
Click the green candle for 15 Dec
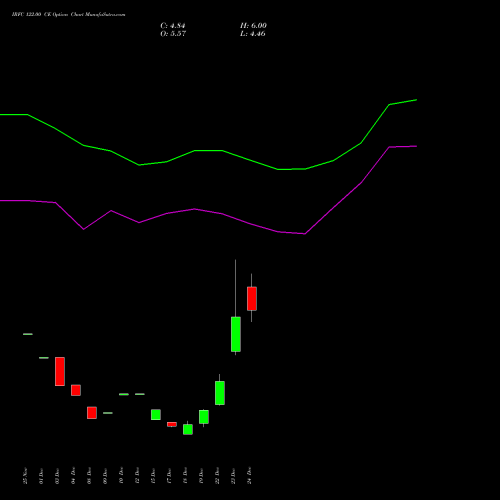click(x=156, y=415)
